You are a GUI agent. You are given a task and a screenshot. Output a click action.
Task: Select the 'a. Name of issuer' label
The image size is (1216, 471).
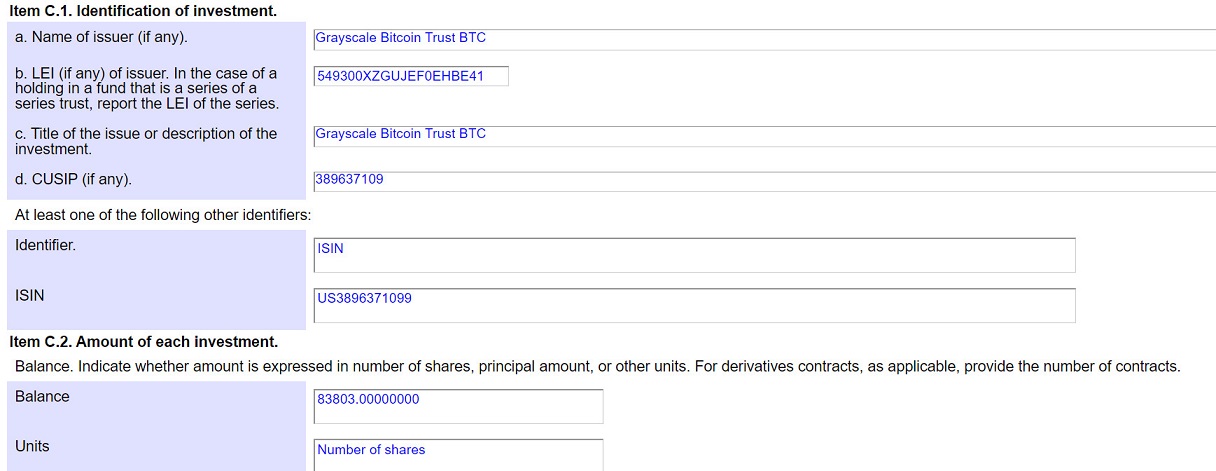101,38
